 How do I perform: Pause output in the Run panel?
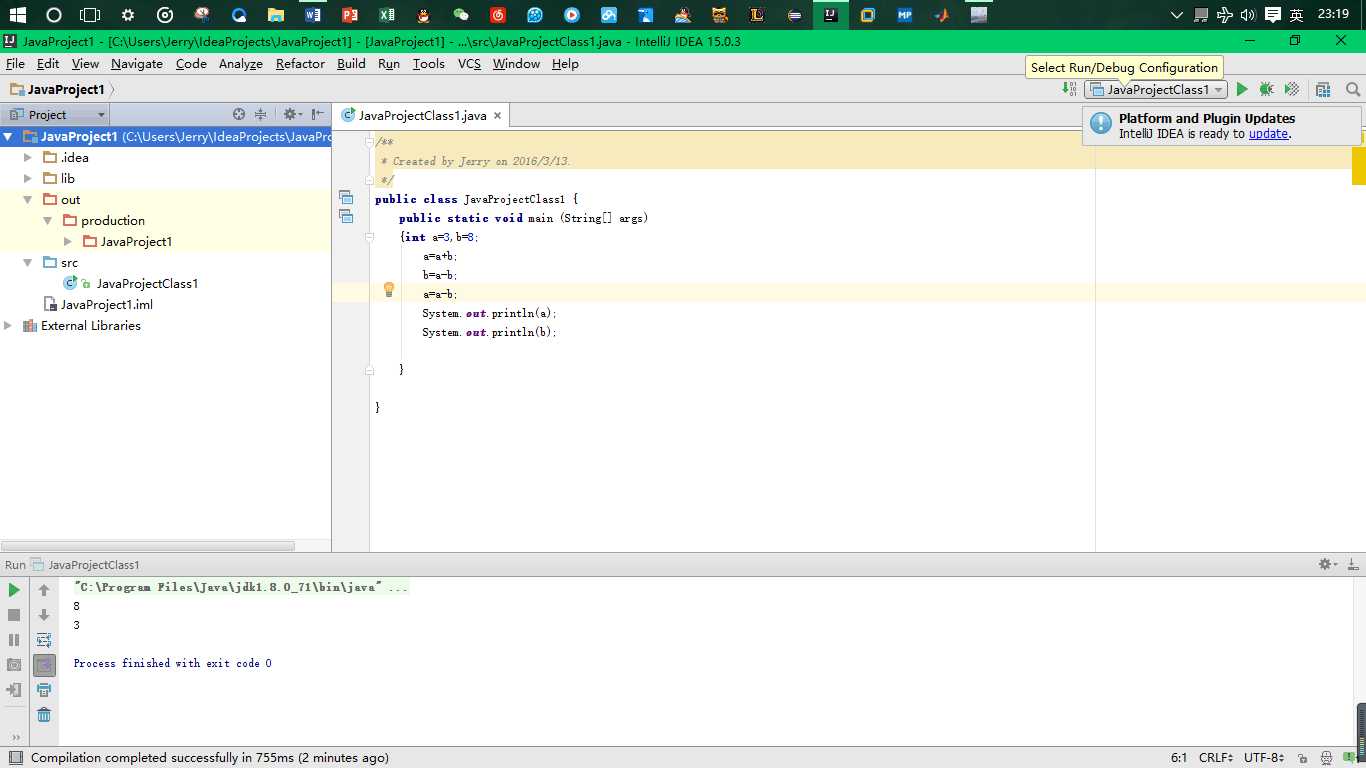(x=14, y=640)
